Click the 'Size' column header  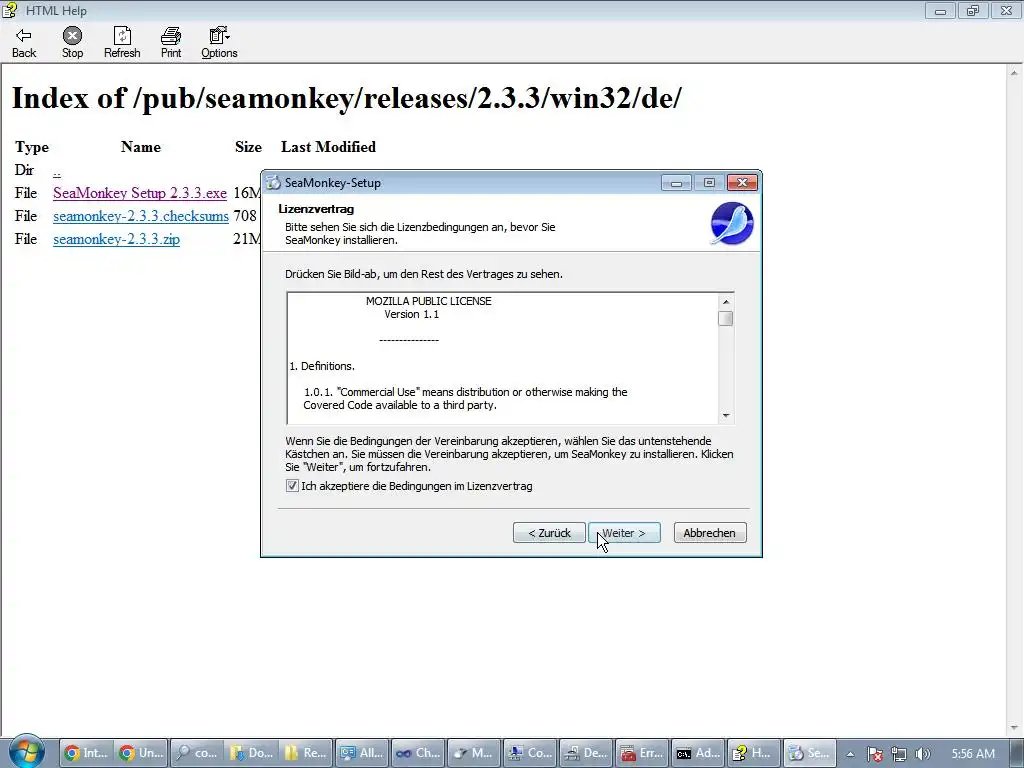point(248,147)
